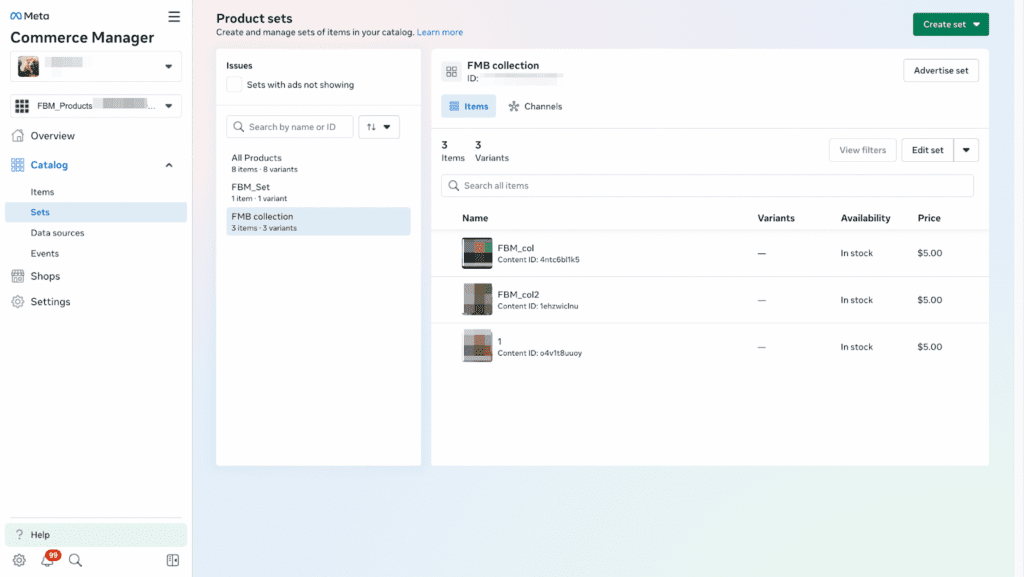
Task: Select the FMB collection set
Action: click(x=318, y=221)
